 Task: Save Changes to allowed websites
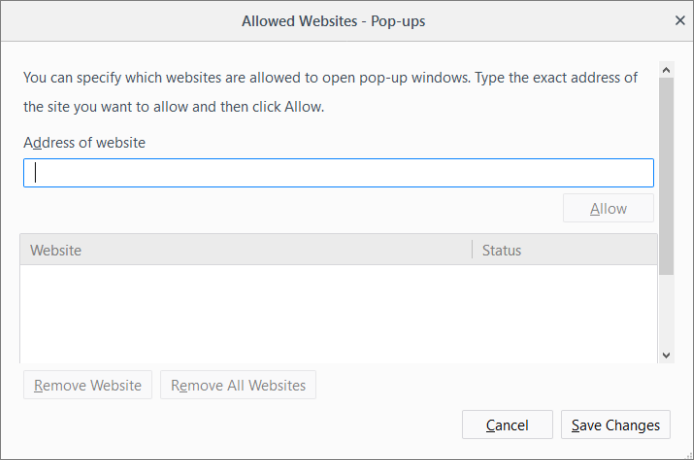[615, 425]
